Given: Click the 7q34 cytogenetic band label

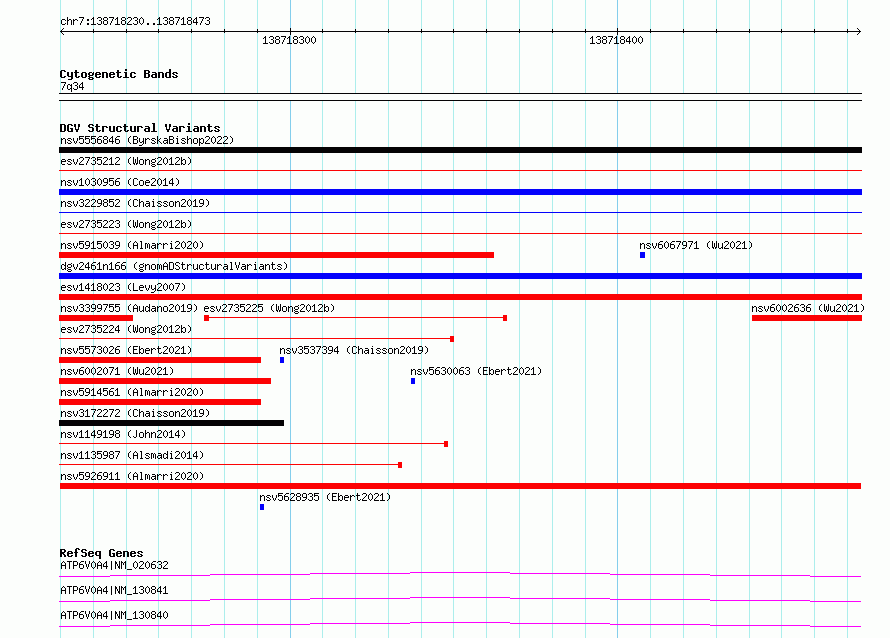Looking at the screenshot, I should [72, 86].
